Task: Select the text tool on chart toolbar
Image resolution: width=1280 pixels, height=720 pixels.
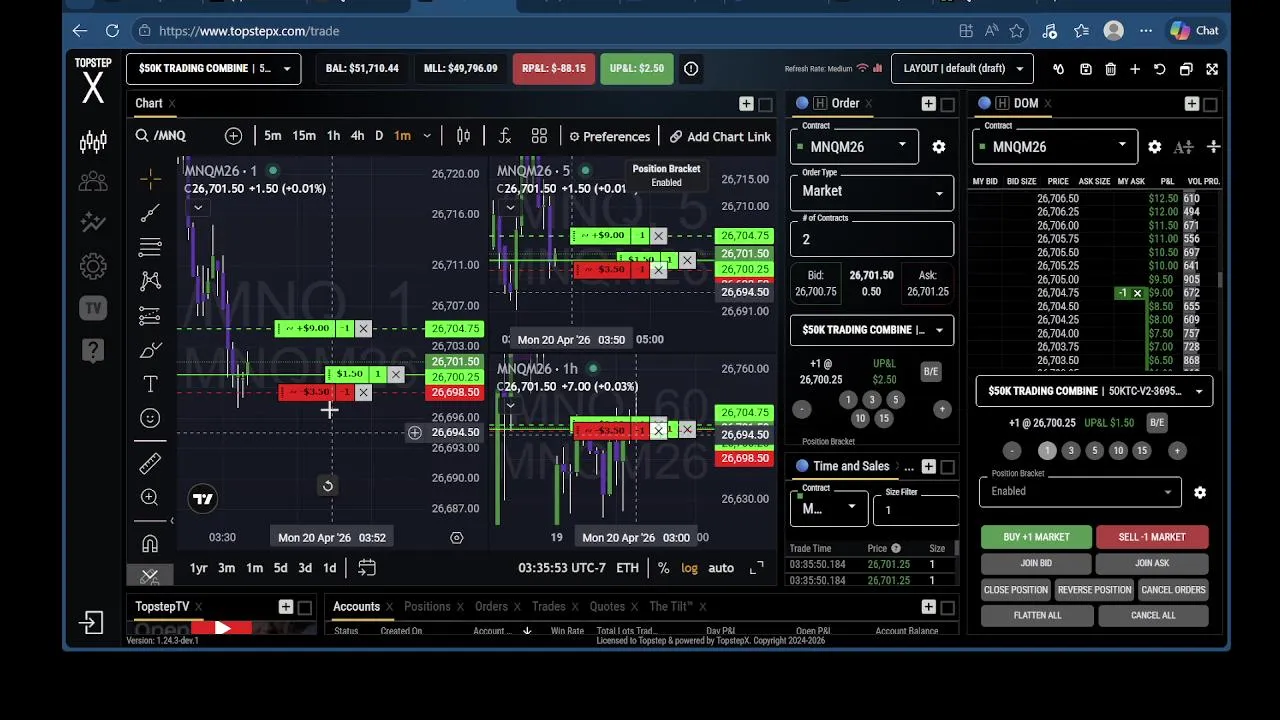Action: click(150, 384)
